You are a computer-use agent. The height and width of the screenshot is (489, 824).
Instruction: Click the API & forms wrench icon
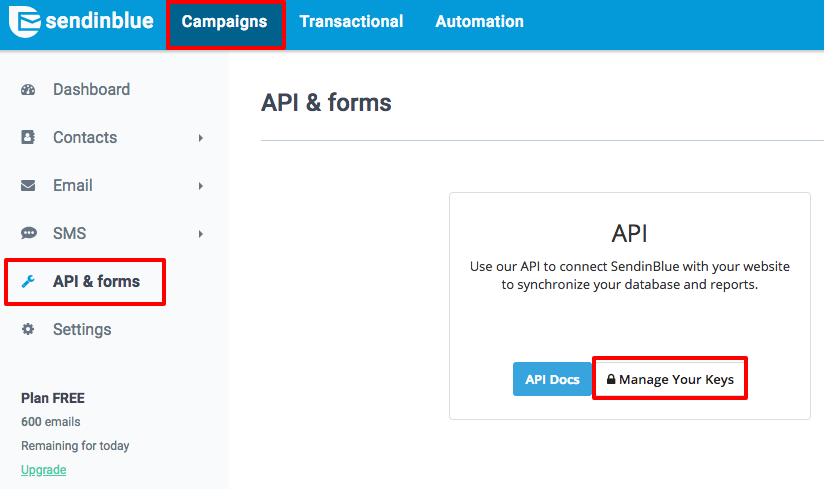click(x=28, y=282)
